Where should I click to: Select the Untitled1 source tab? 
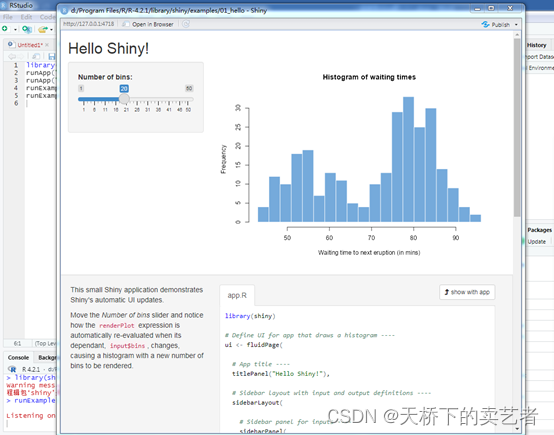pos(30,45)
